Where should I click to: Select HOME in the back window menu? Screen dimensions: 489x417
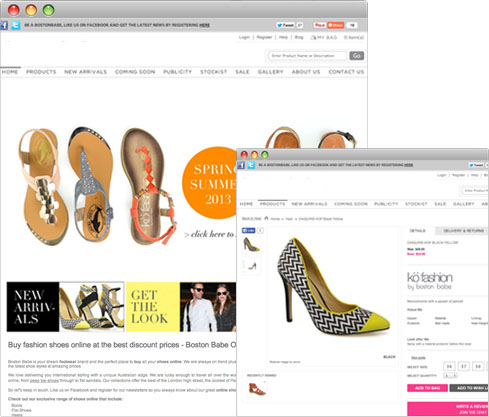point(10,72)
